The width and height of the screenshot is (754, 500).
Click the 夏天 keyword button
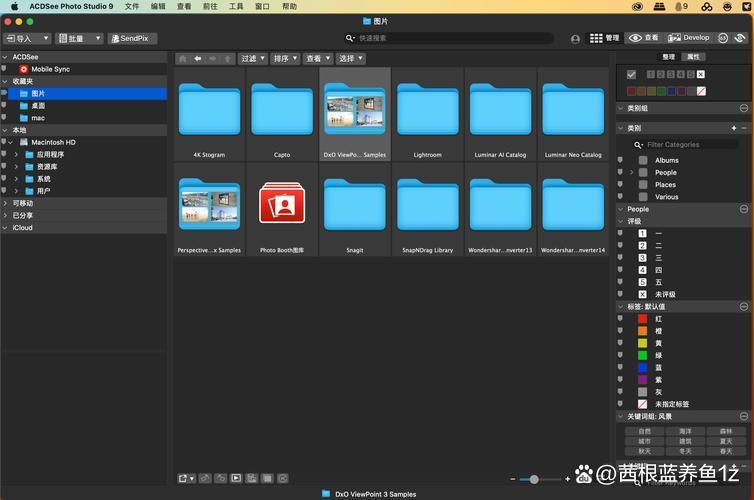click(x=726, y=441)
